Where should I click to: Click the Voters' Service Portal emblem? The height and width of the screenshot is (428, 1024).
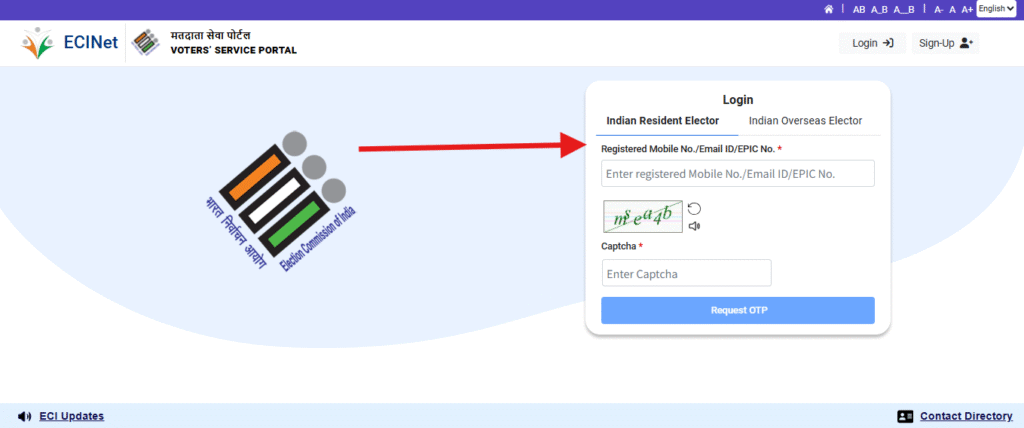coord(145,43)
